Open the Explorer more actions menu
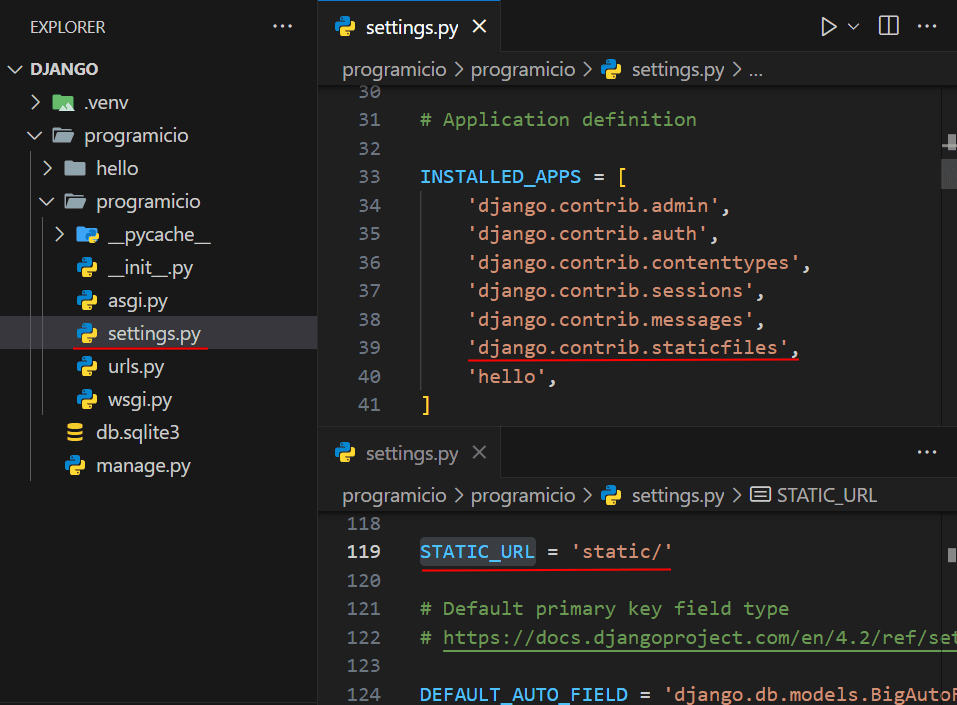Screen dimensions: 957x705 click(x=282, y=26)
